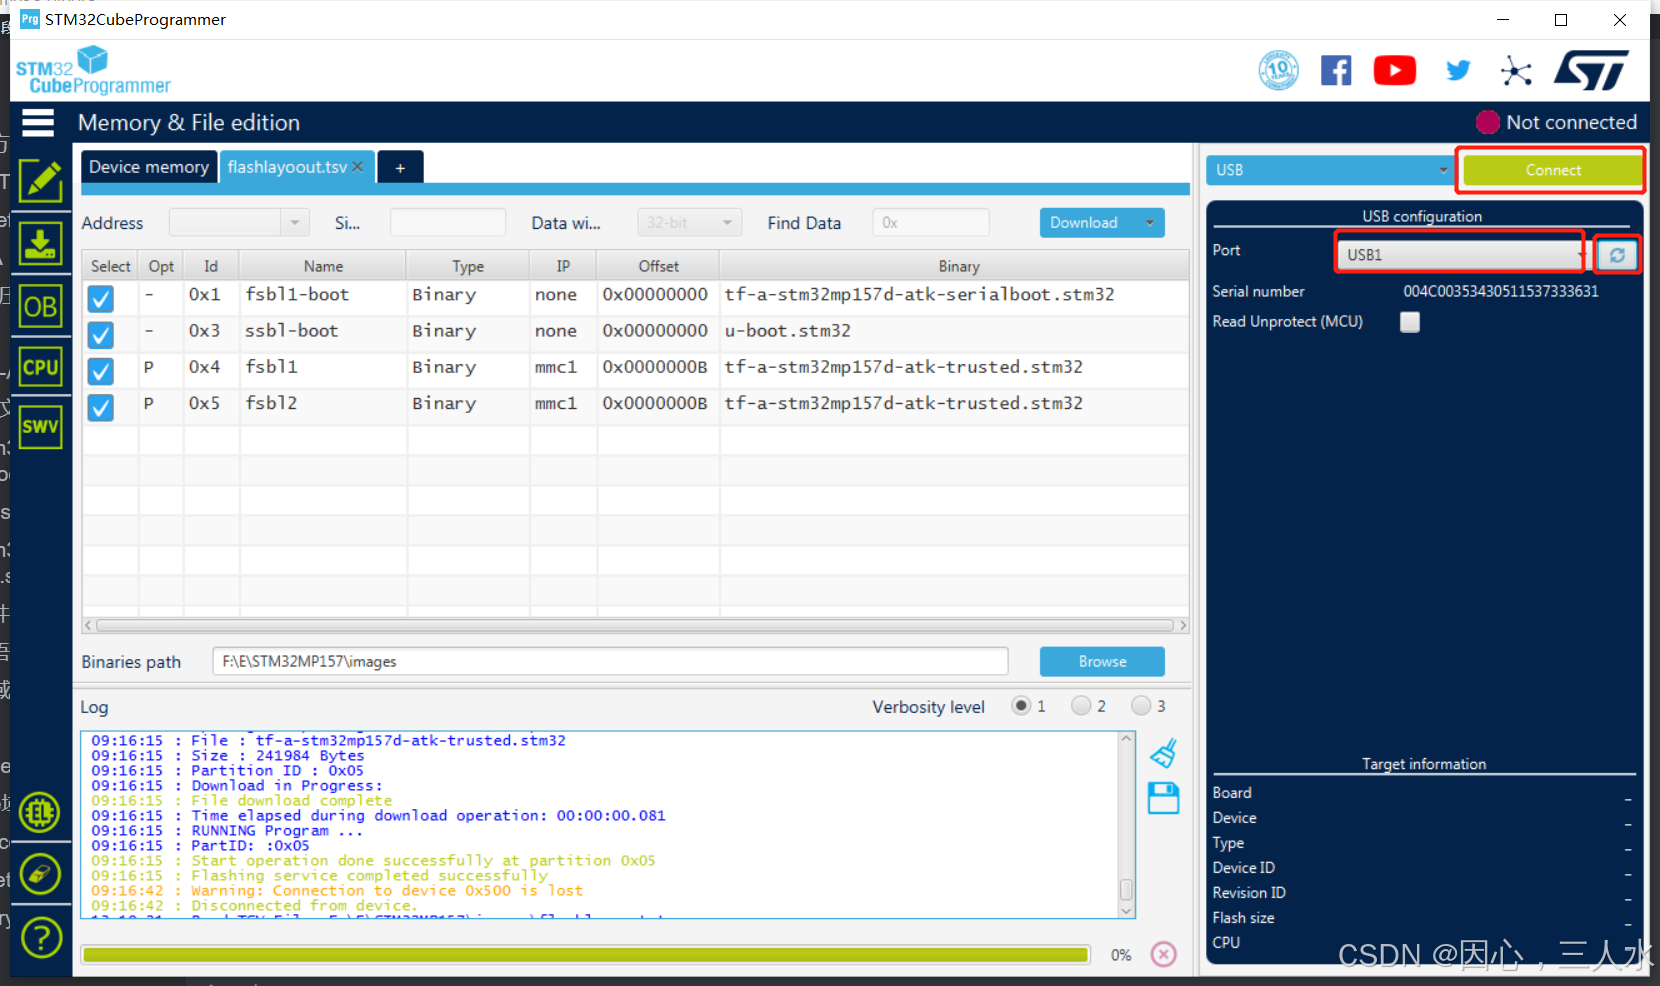
Task: Open the Option Bytes OB panel
Action: [41, 306]
